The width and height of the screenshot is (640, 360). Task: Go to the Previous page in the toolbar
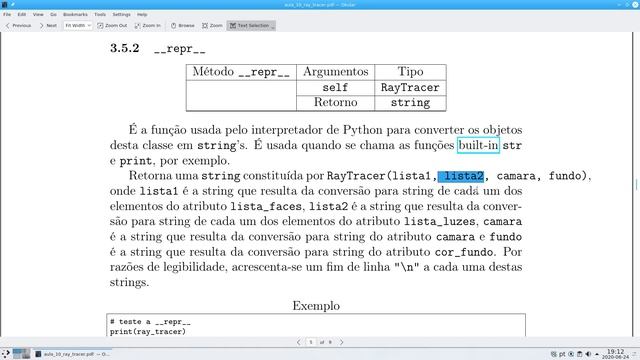(18, 25)
